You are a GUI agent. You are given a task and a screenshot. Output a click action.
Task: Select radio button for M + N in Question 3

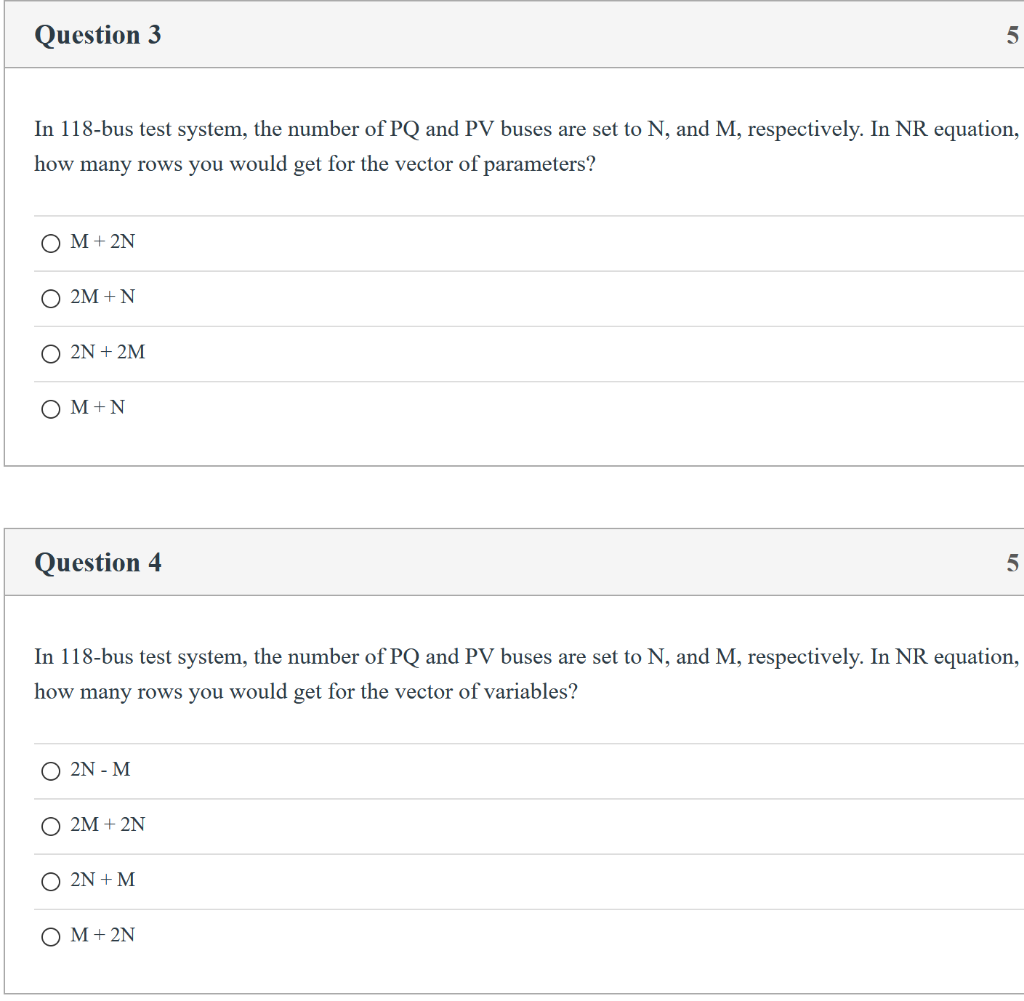coord(50,408)
